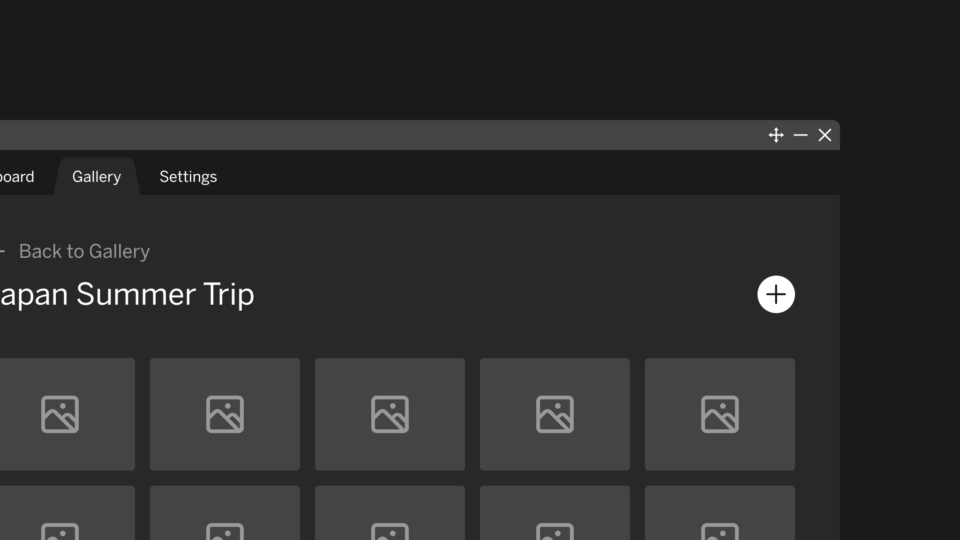
Task: Open third image thumbnail in top row
Action: 390,414
